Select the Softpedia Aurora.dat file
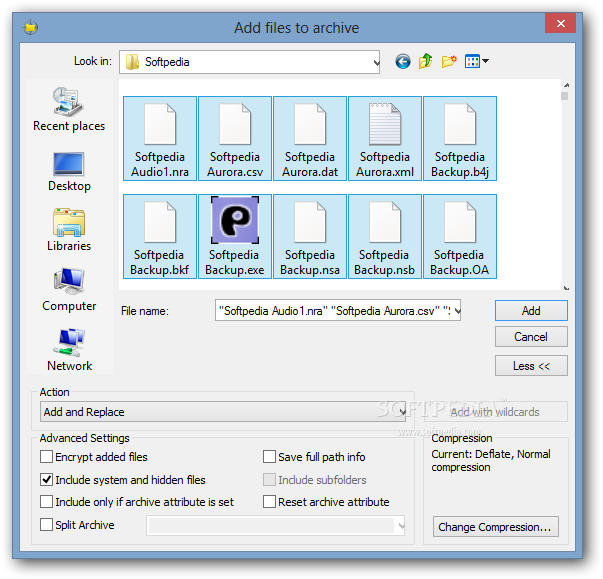603x579 pixels. click(310, 138)
